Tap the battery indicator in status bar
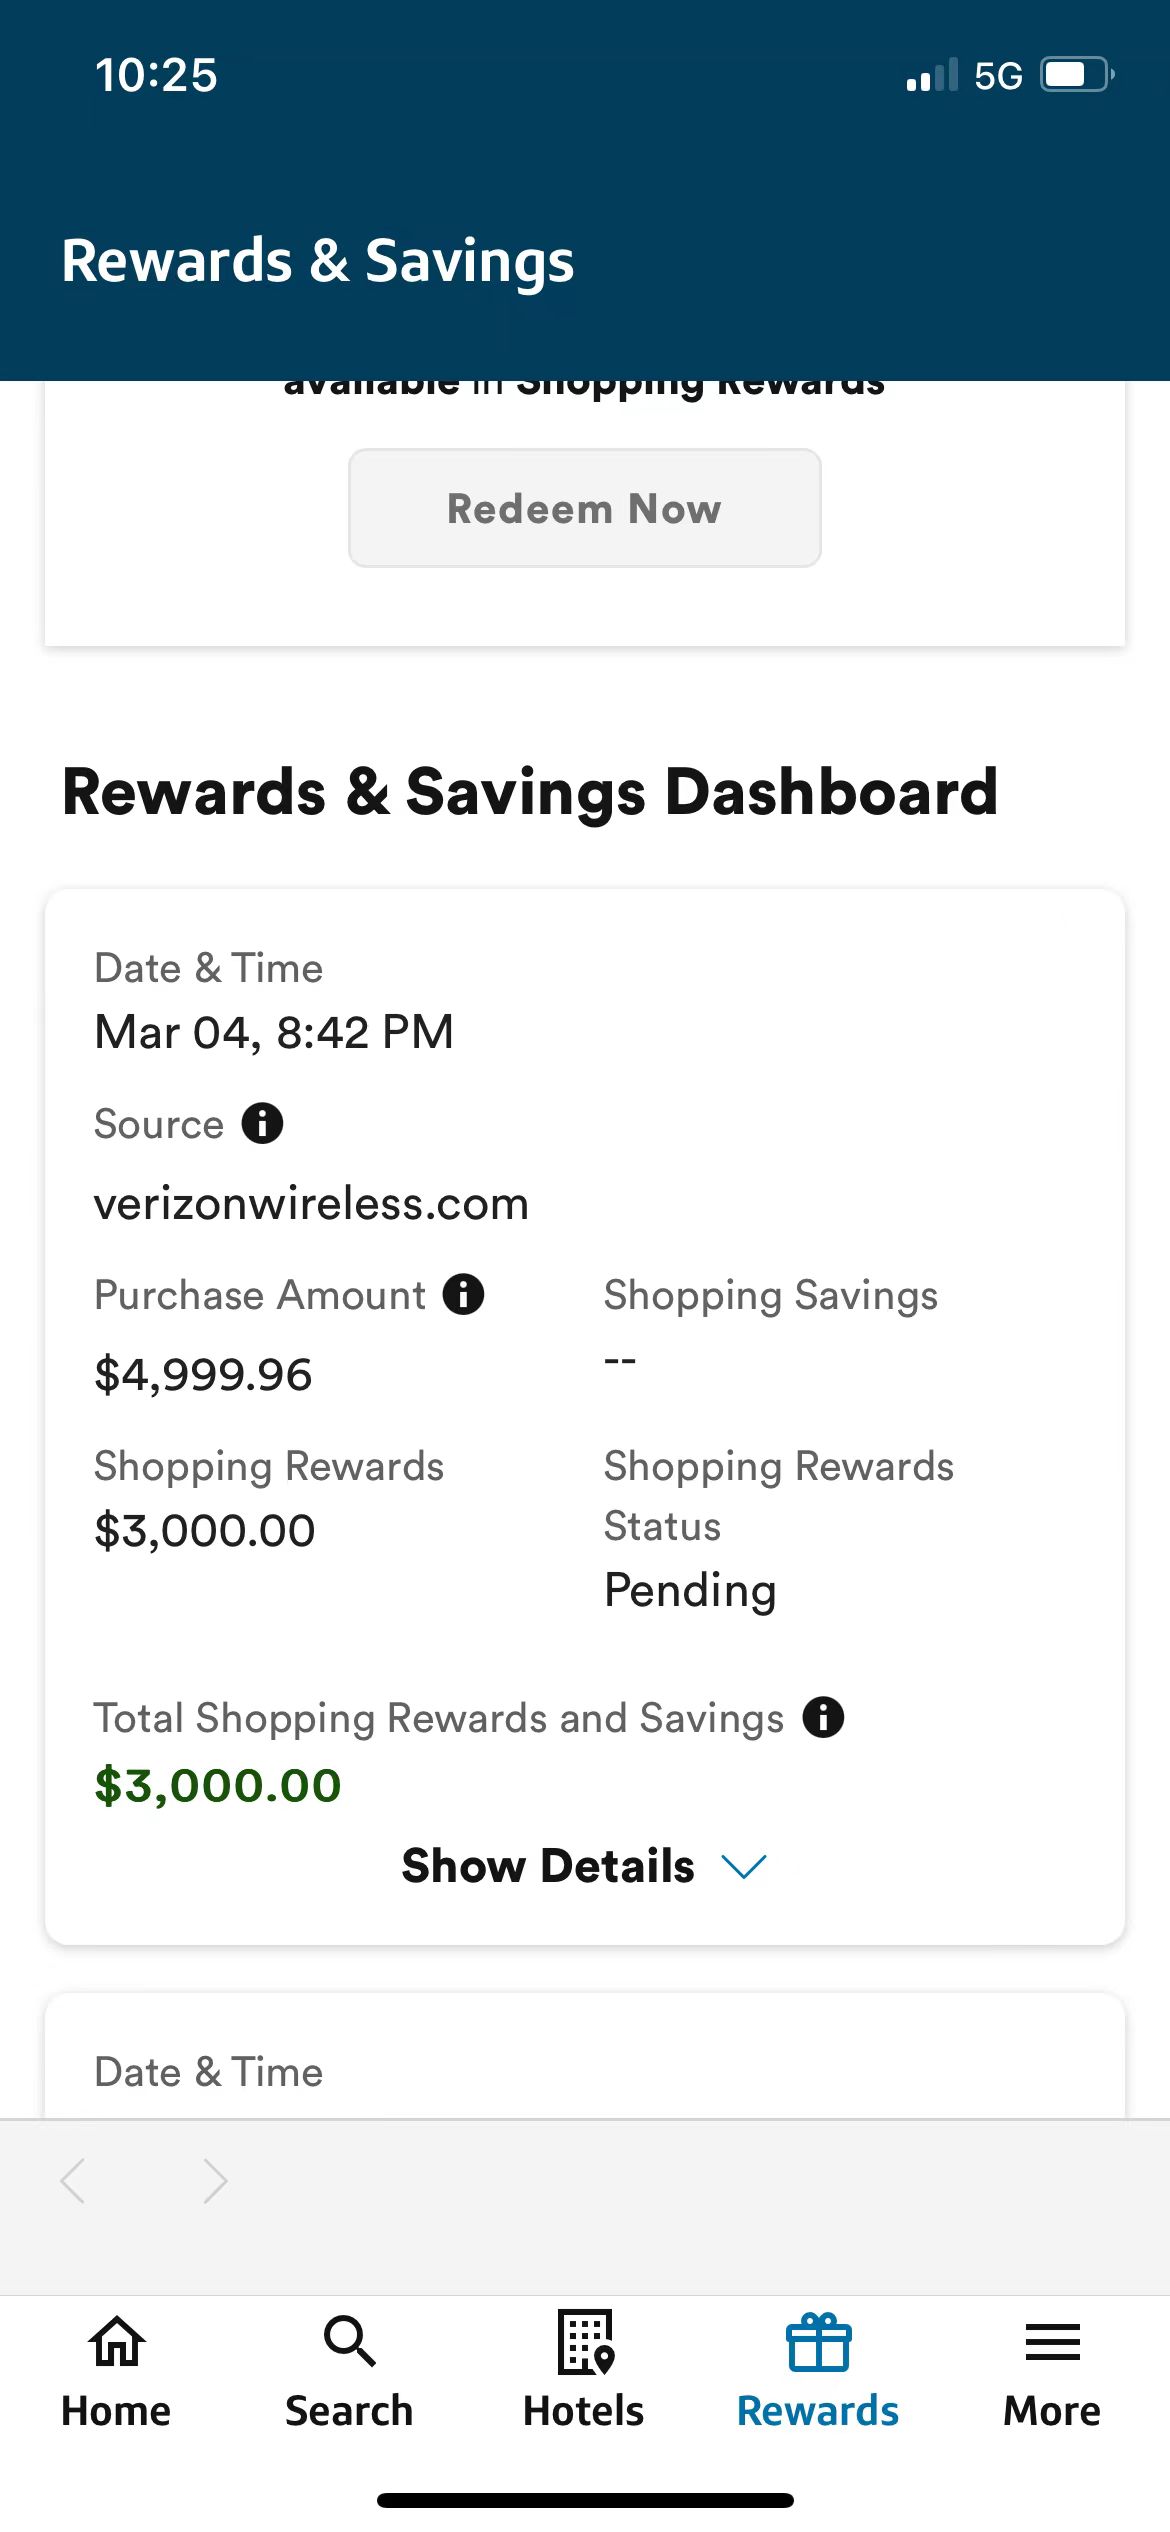The height and width of the screenshot is (2532, 1170). (1077, 75)
